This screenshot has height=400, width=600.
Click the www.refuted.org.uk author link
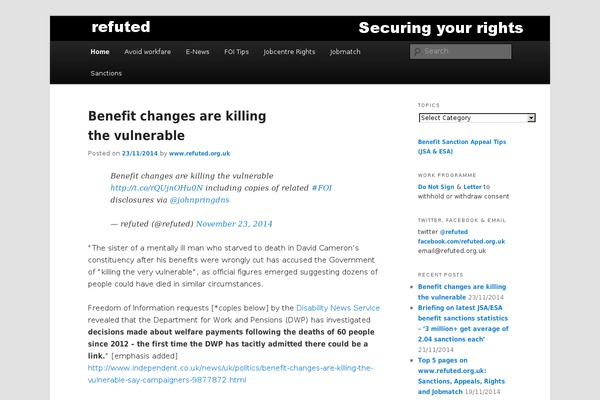point(200,153)
